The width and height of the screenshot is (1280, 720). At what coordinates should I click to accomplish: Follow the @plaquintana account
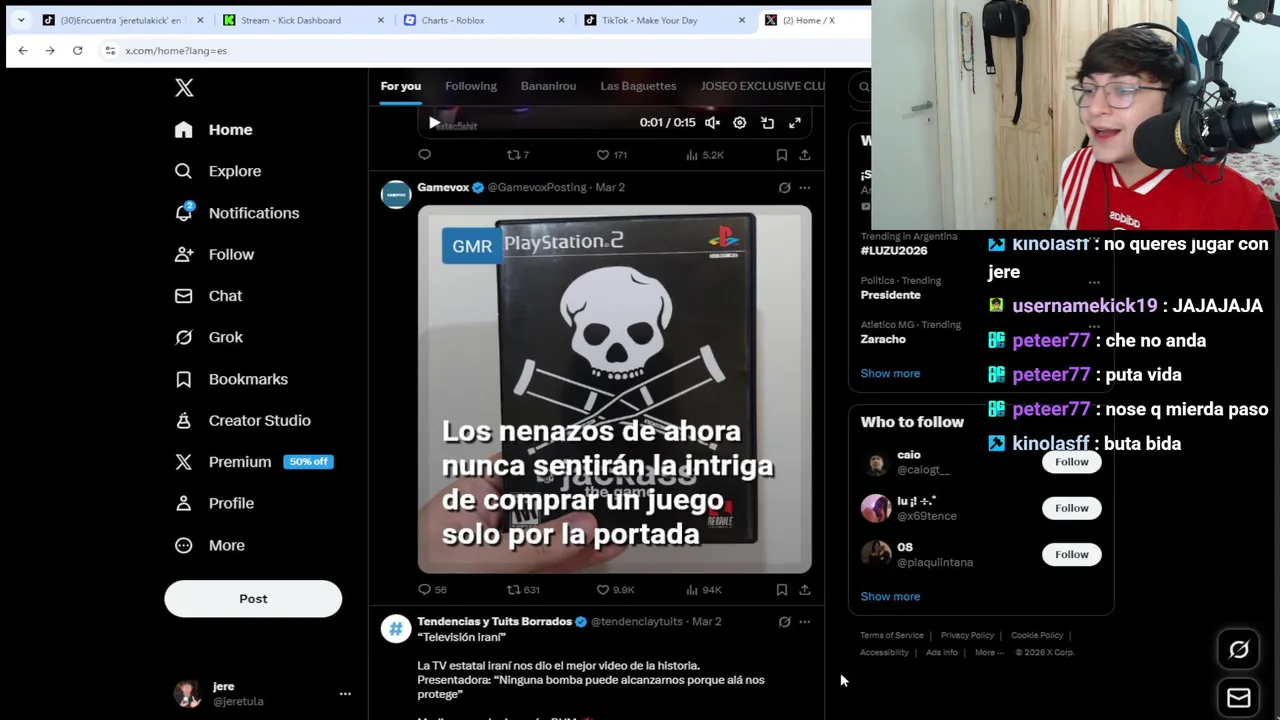point(1071,554)
